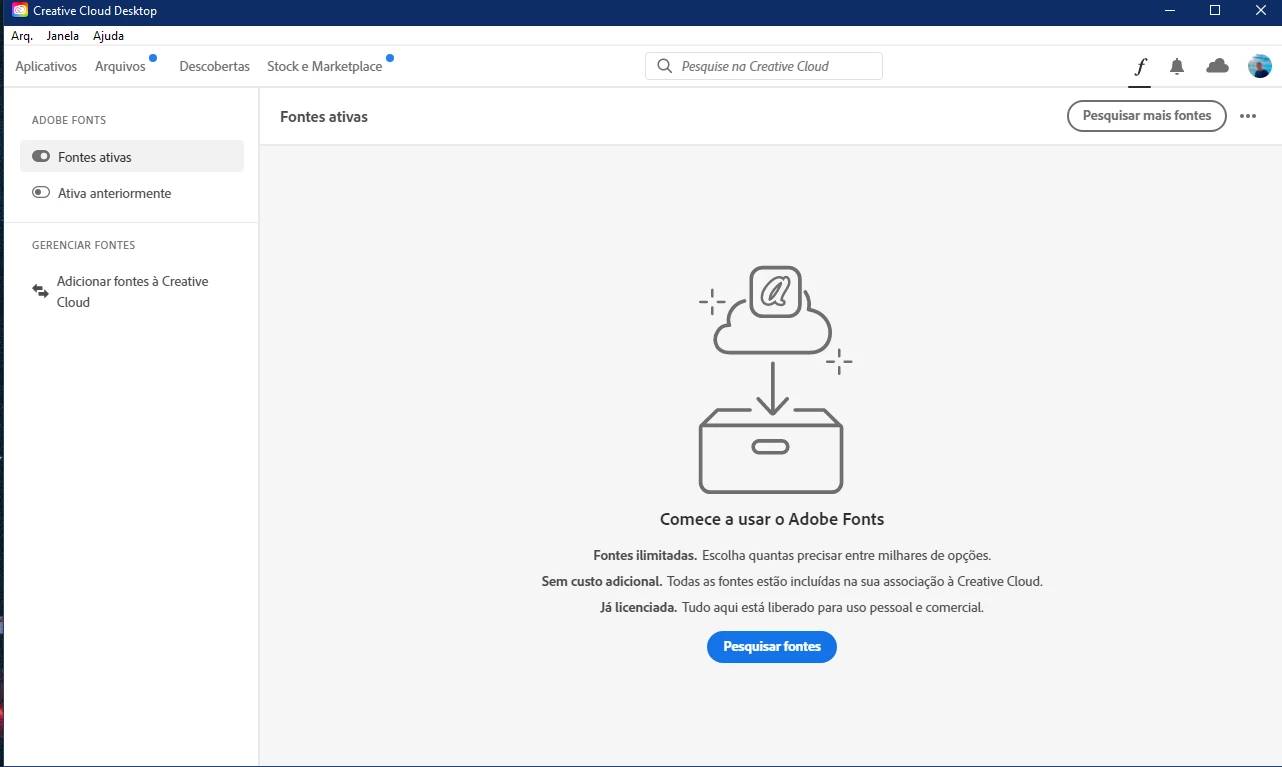Click the Ativa anteriormente toggle icon
The width and height of the screenshot is (1282, 767).
41,192
